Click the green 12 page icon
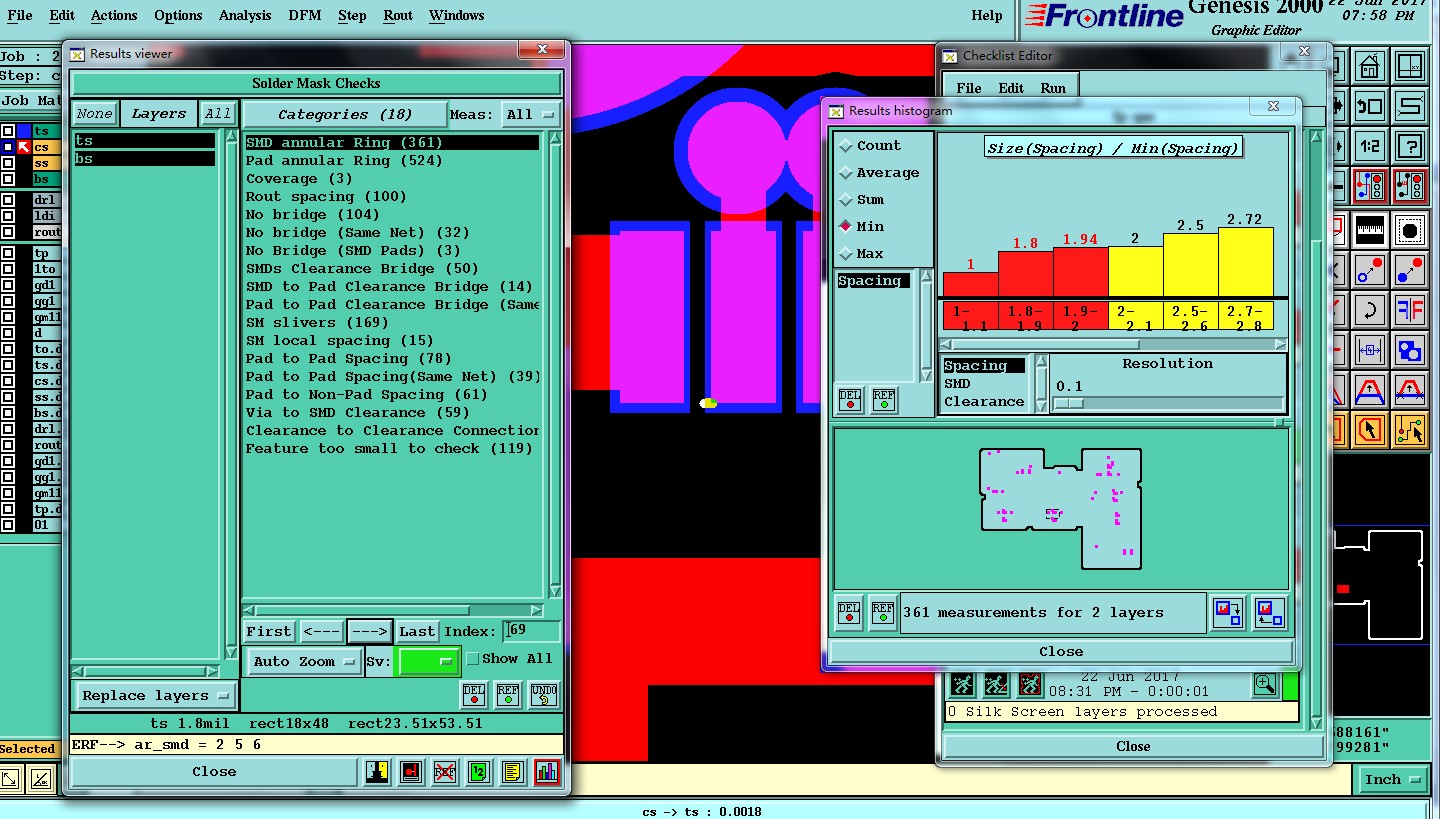 [479, 772]
